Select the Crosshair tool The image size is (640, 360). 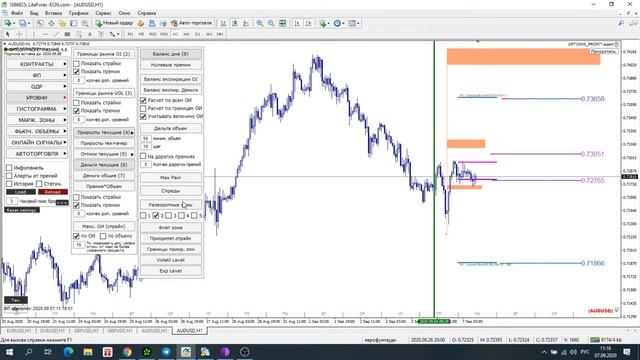click(x=19, y=34)
